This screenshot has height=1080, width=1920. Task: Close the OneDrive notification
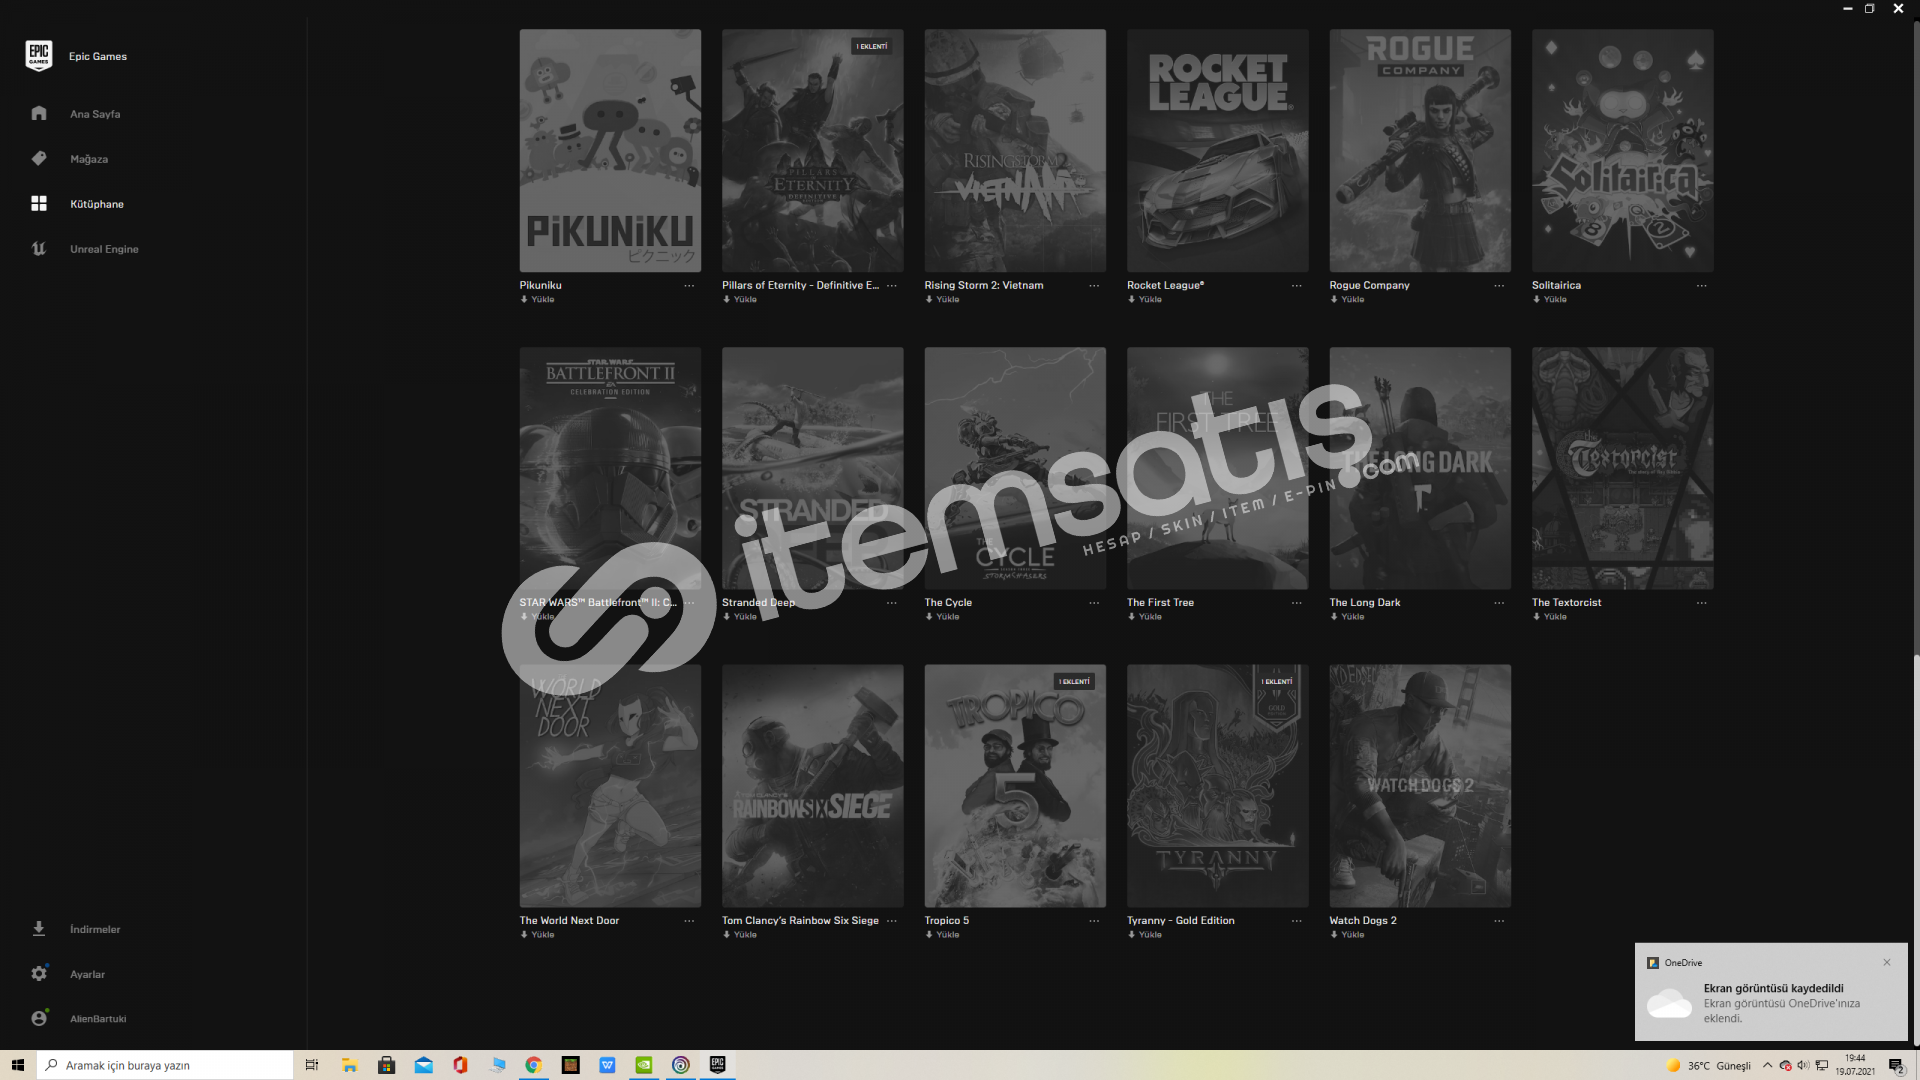[1887, 962]
